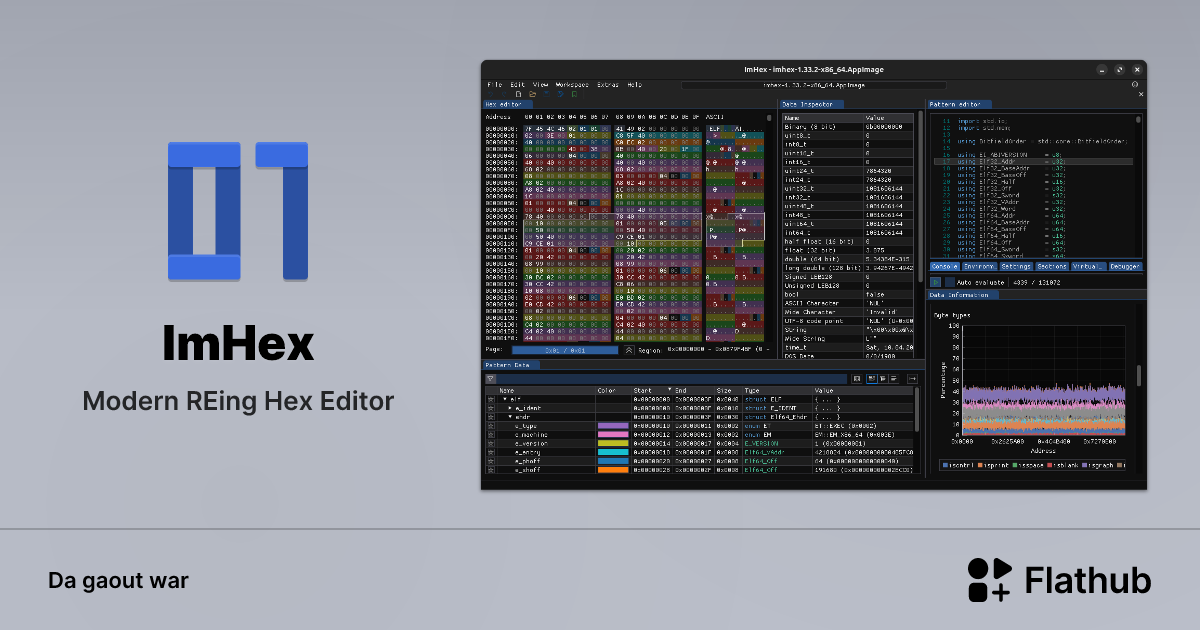The height and width of the screenshot is (630, 1200).
Task: Open the filter icon in Pattern Data
Action: tap(491, 378)
